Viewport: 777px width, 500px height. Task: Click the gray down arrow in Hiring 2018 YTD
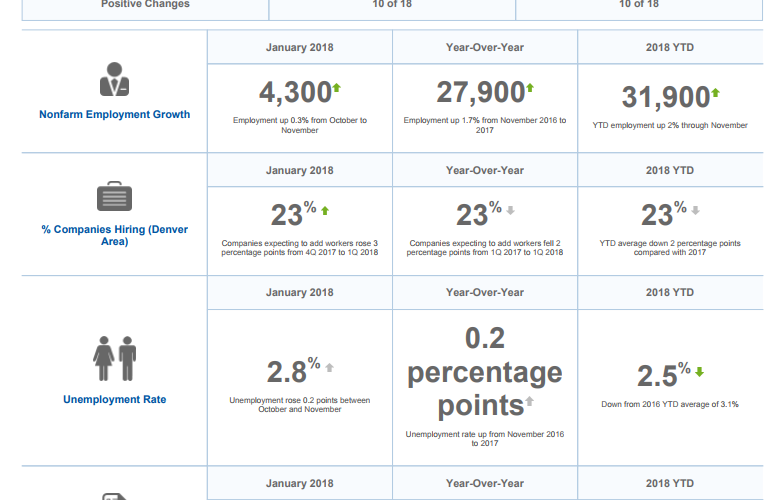pyautogui.click(x=695, y=210)
